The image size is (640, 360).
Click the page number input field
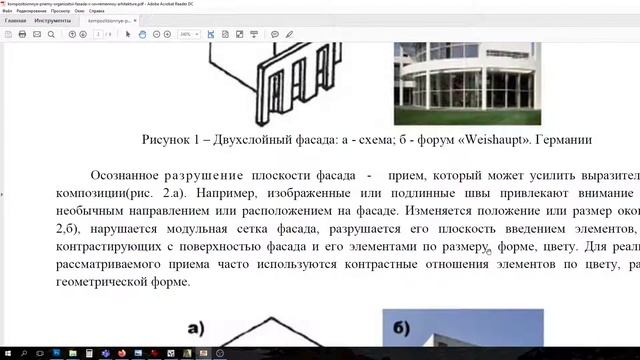tap(98, 35)
